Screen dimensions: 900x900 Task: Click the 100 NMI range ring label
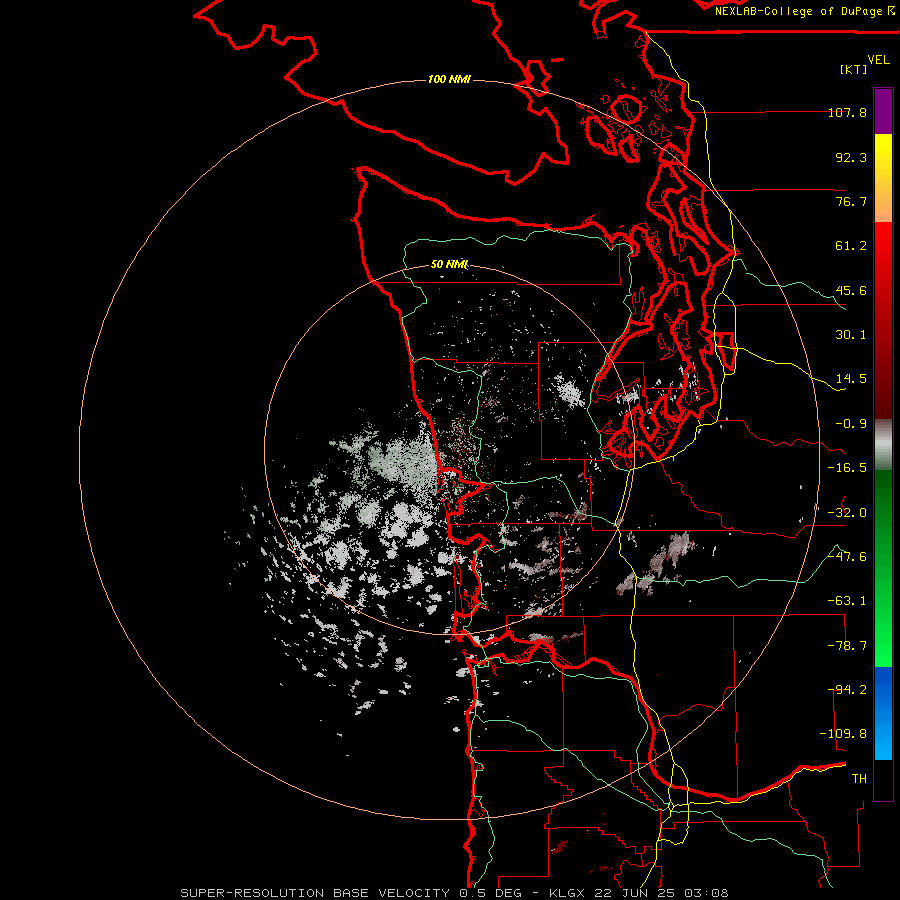(x=449, y=79)
